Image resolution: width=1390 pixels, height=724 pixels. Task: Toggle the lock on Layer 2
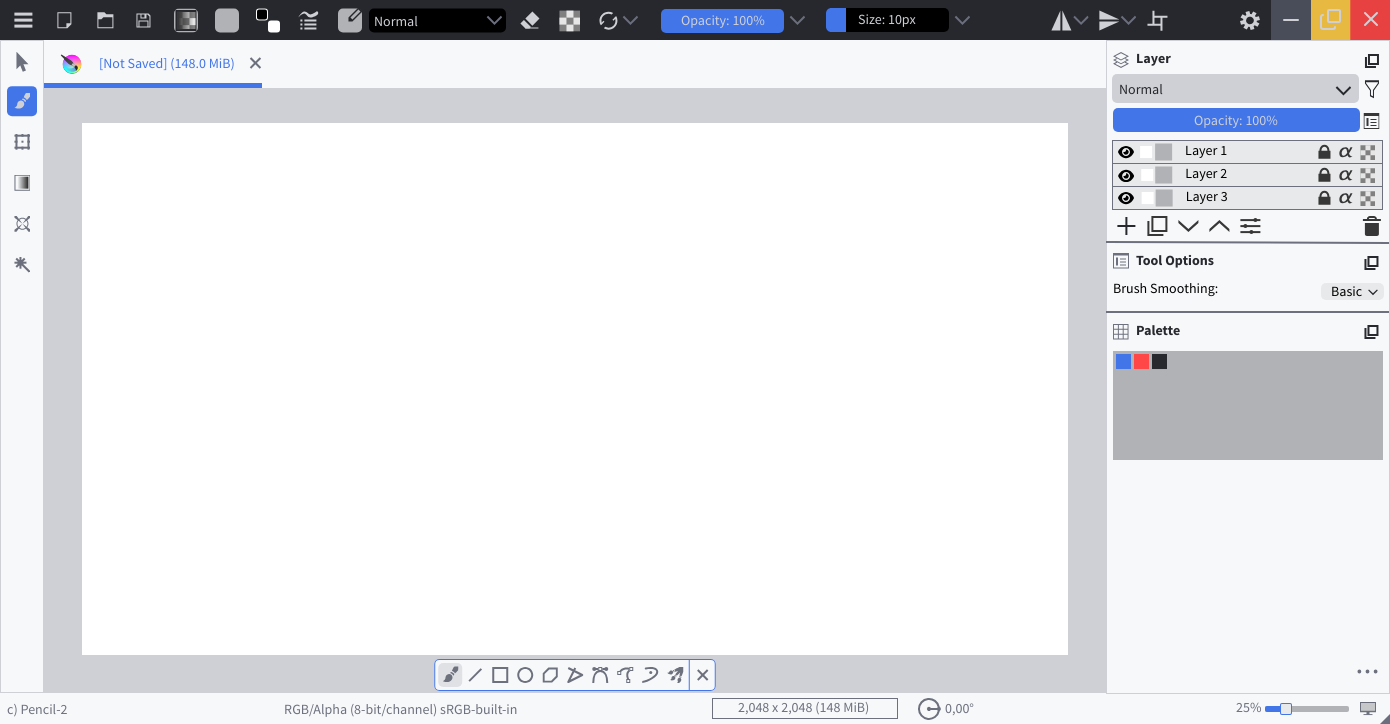pyautogui.click(x=1324, y=175)
